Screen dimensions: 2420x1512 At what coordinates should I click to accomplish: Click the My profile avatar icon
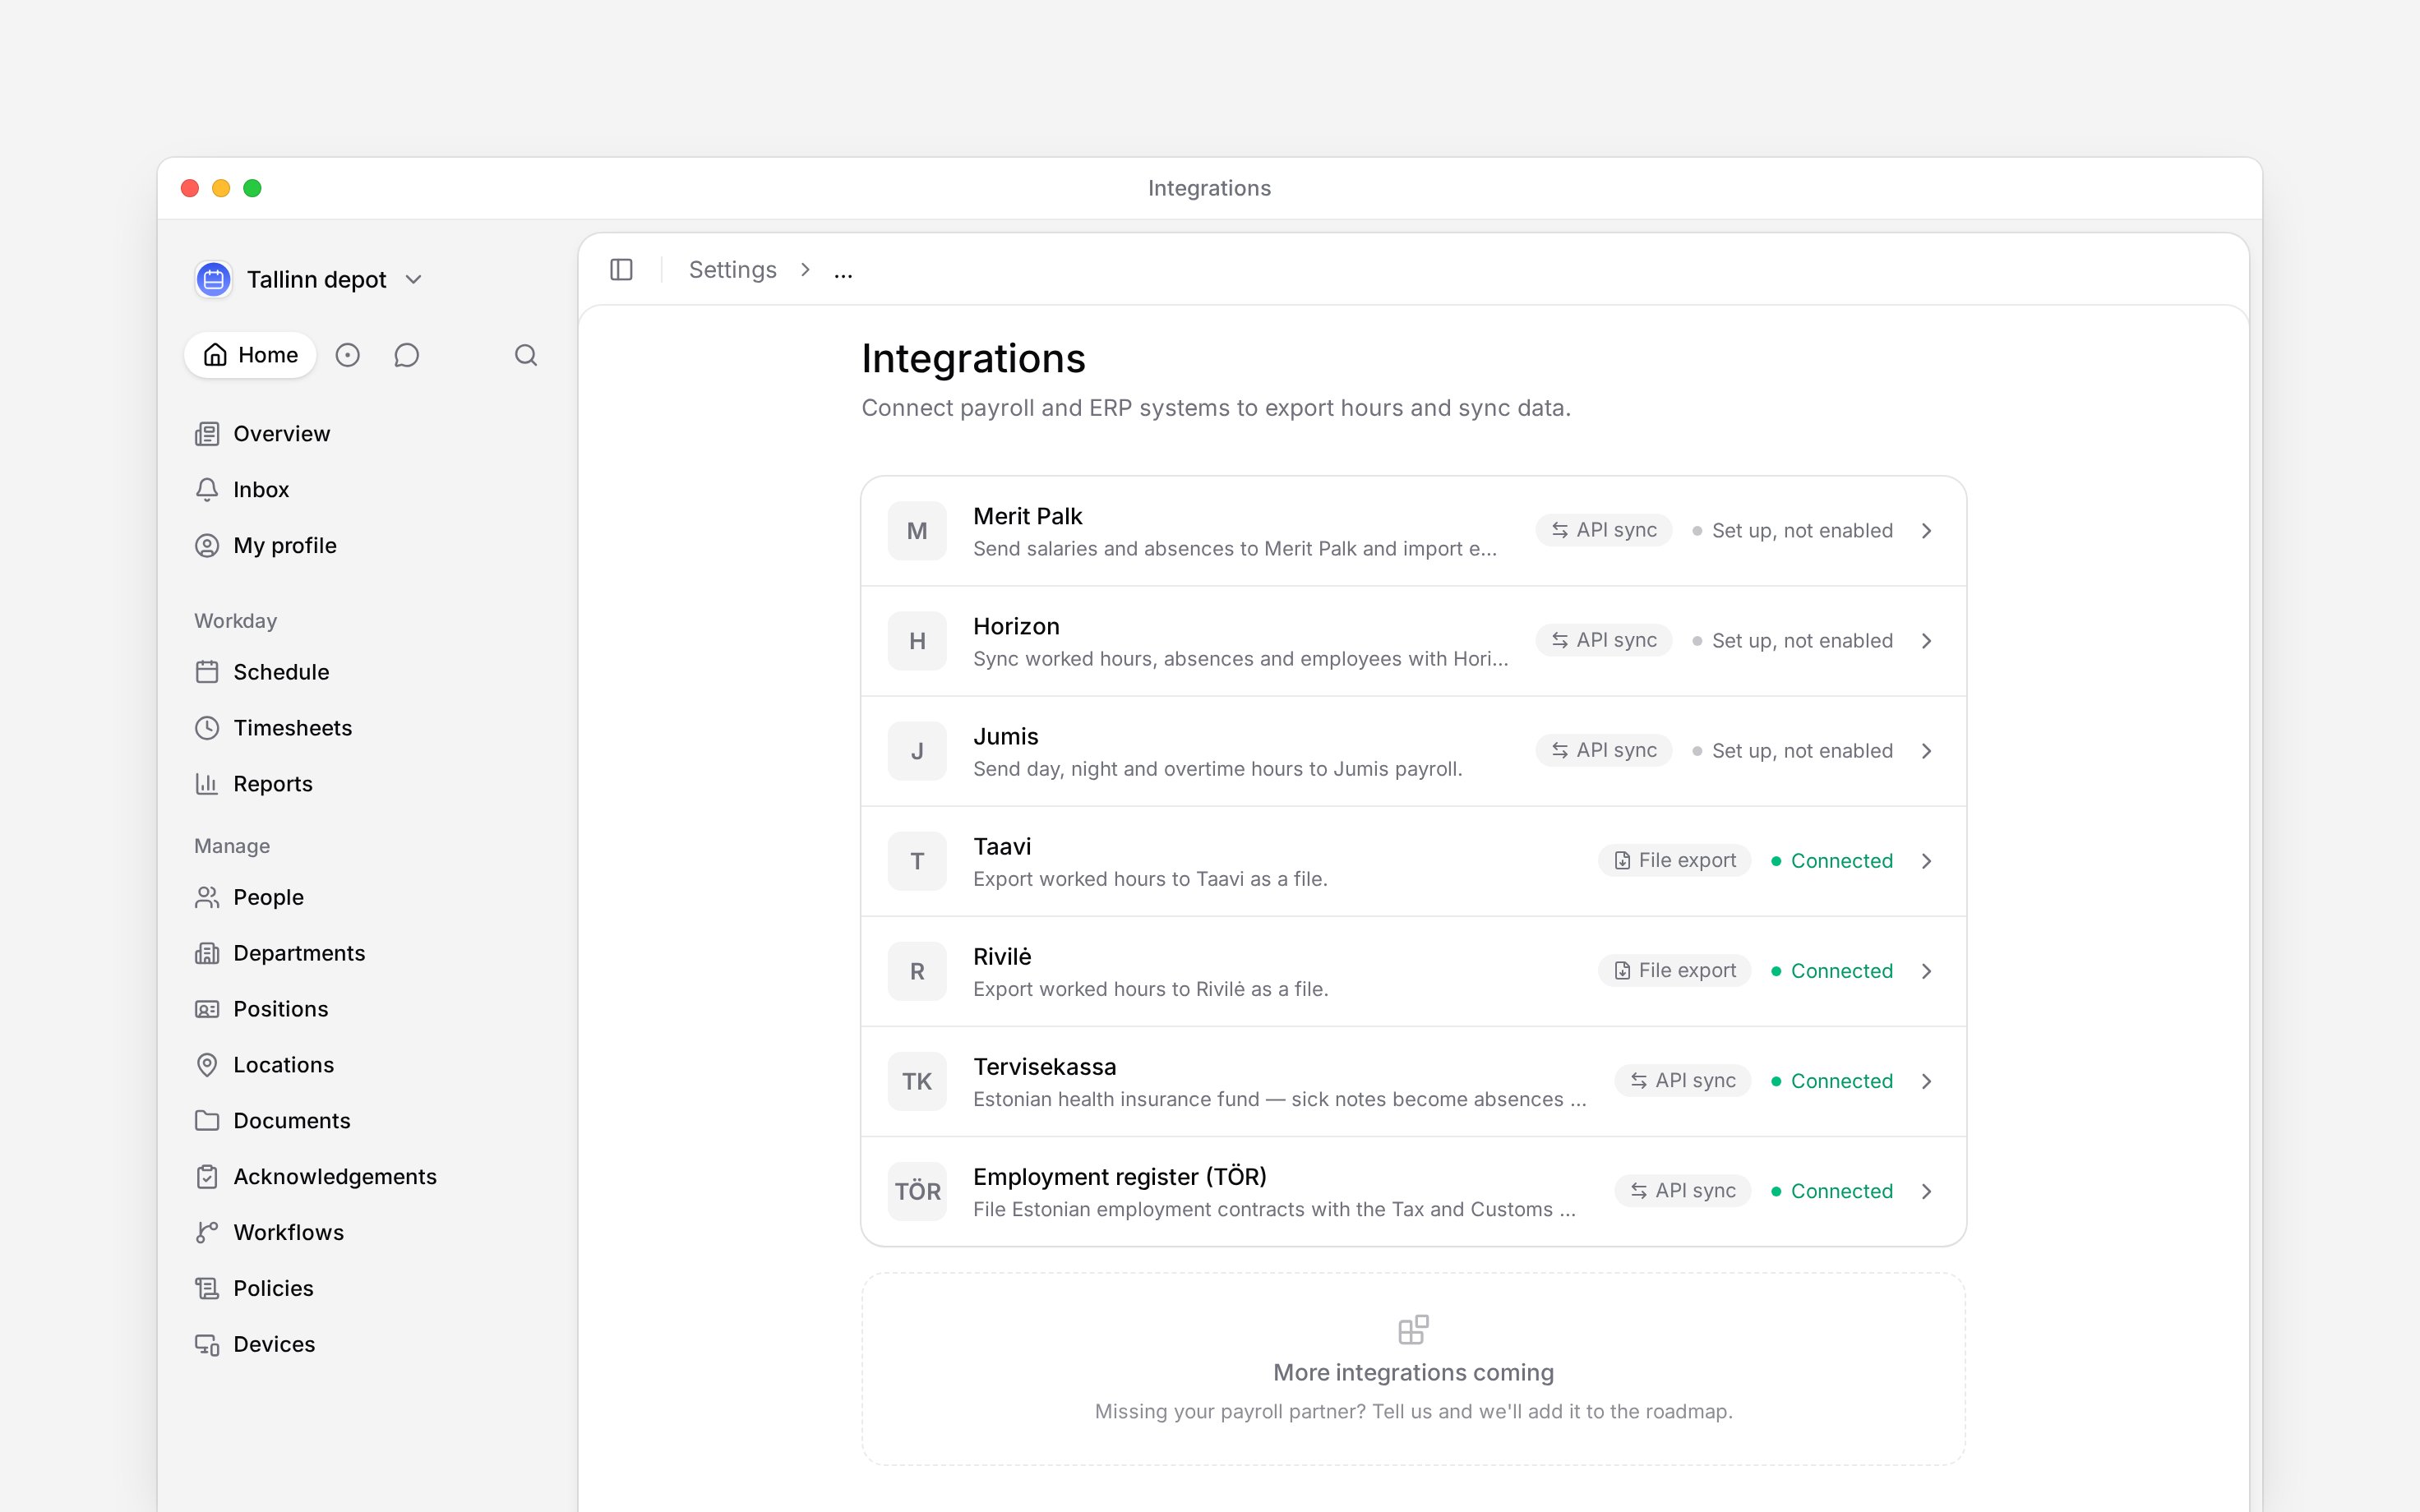click(x=207, y=546)
